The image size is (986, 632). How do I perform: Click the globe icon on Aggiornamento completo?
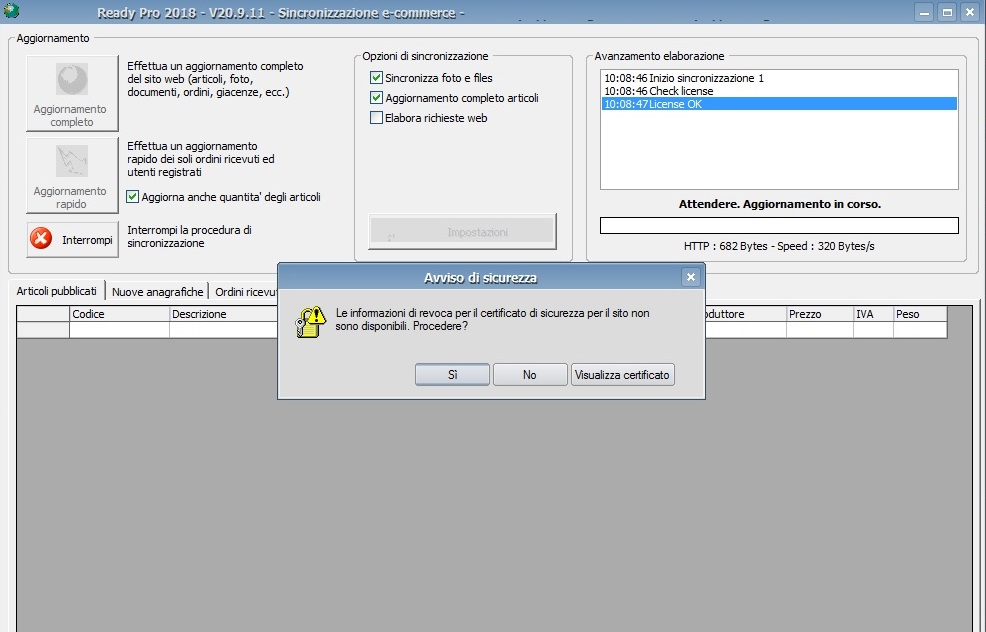point(72,79)
